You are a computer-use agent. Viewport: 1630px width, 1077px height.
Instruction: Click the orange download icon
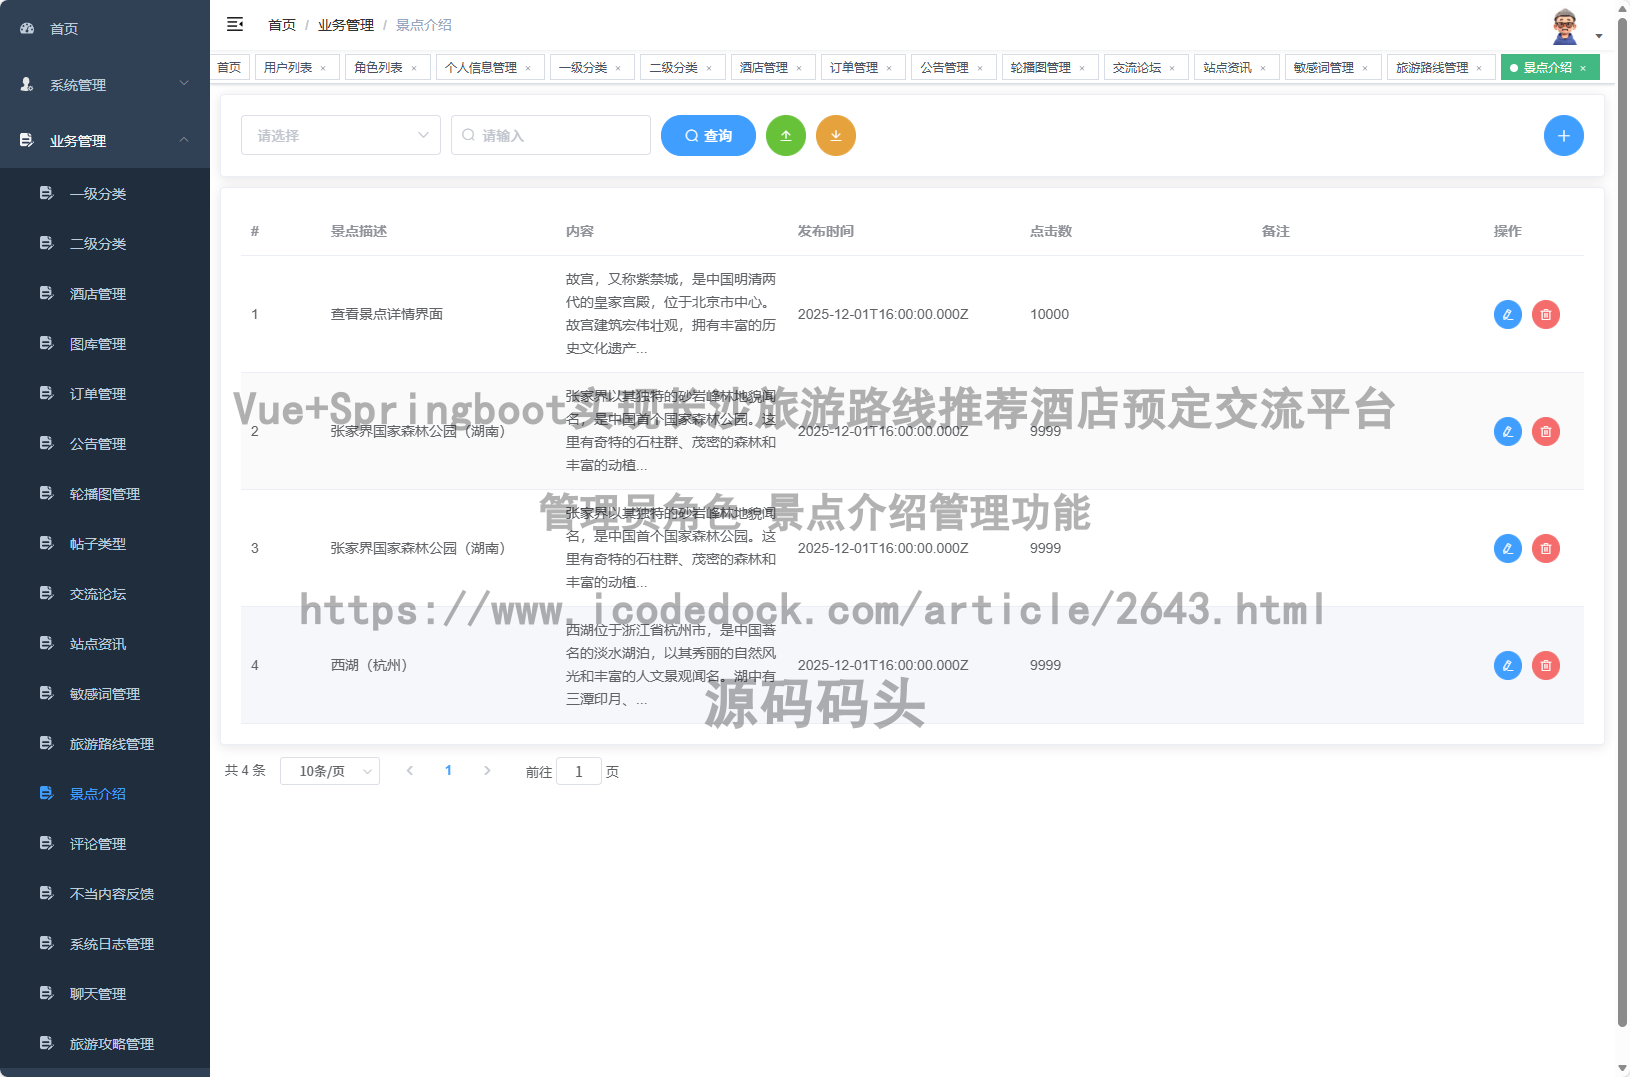pyautogui.click(x=836, y=135)
